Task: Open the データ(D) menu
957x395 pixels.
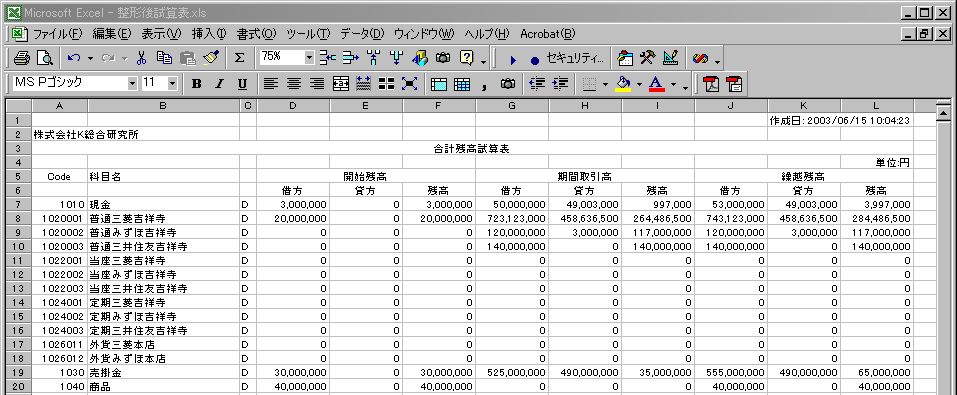Action: [362, 34]
